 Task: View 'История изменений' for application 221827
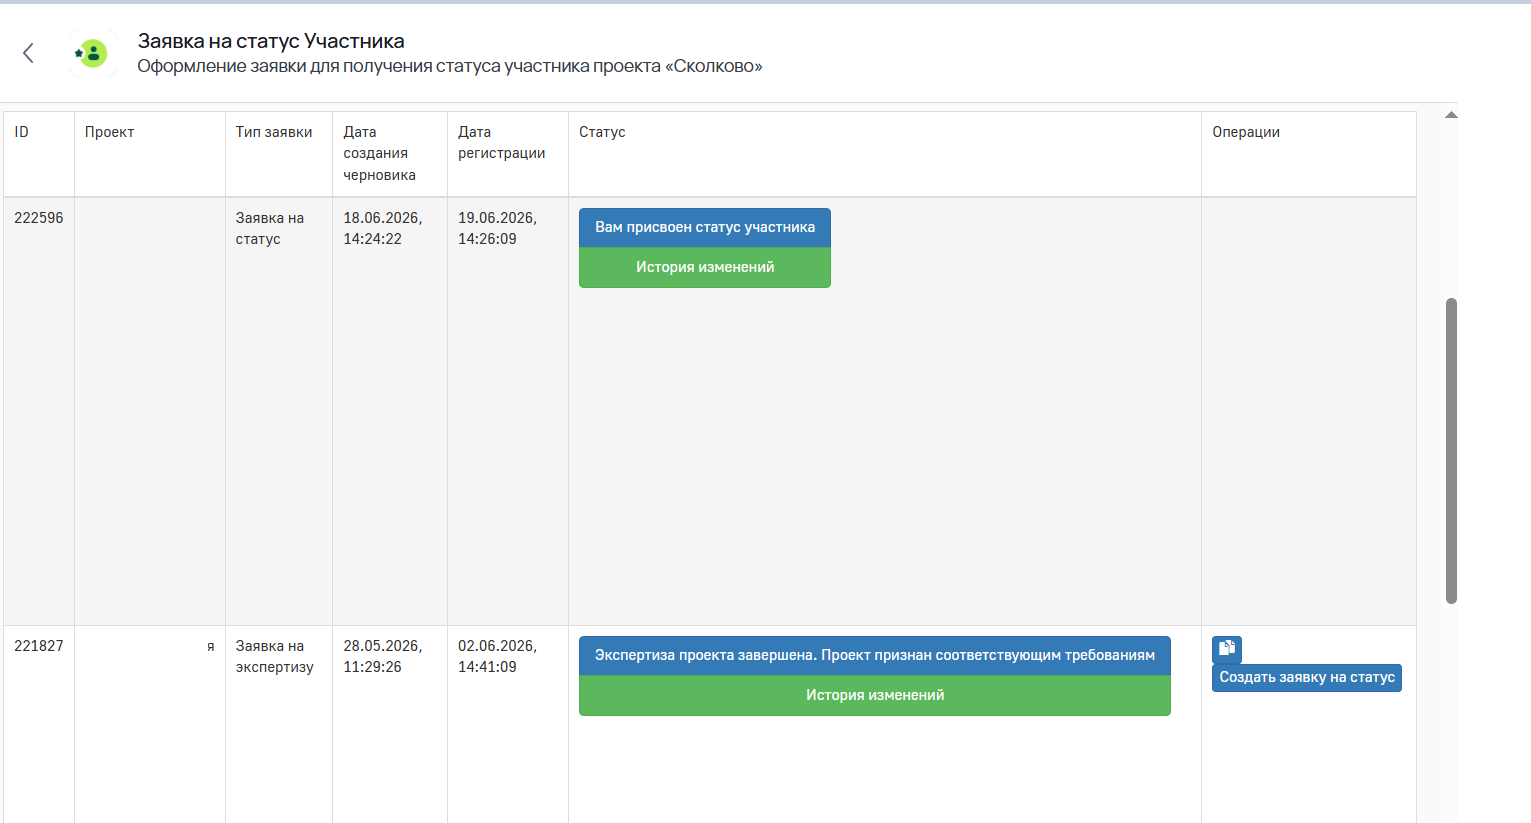click(875, 695)
